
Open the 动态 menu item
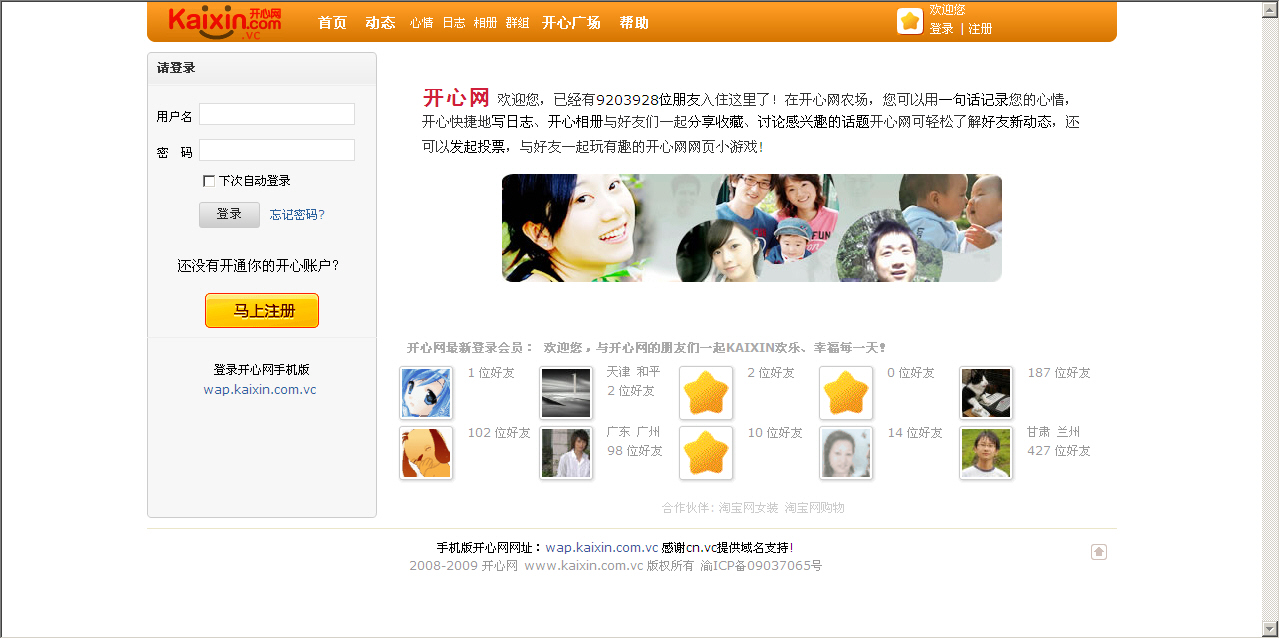[x=380, y=22]
